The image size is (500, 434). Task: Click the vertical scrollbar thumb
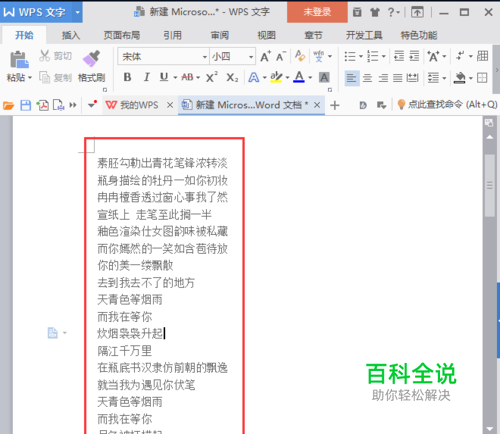tap(489, 185)
